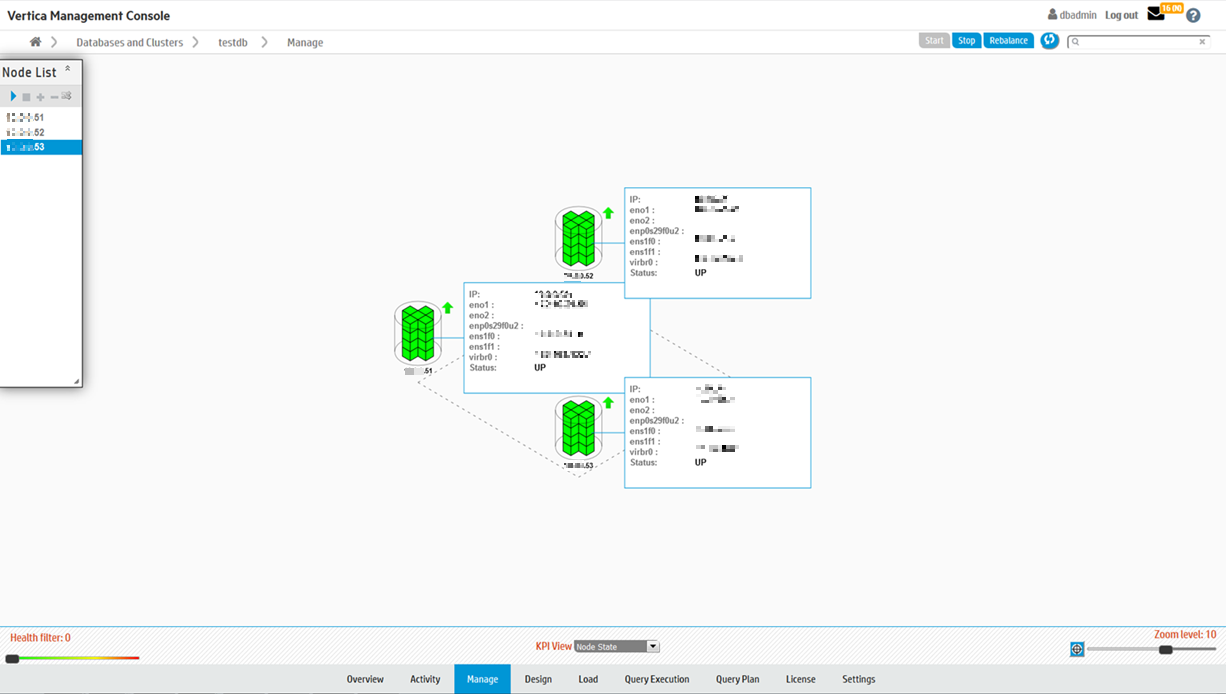The image size is (1226, 694).
Task: Collapse the Node List panel
Action: (68, 70)
